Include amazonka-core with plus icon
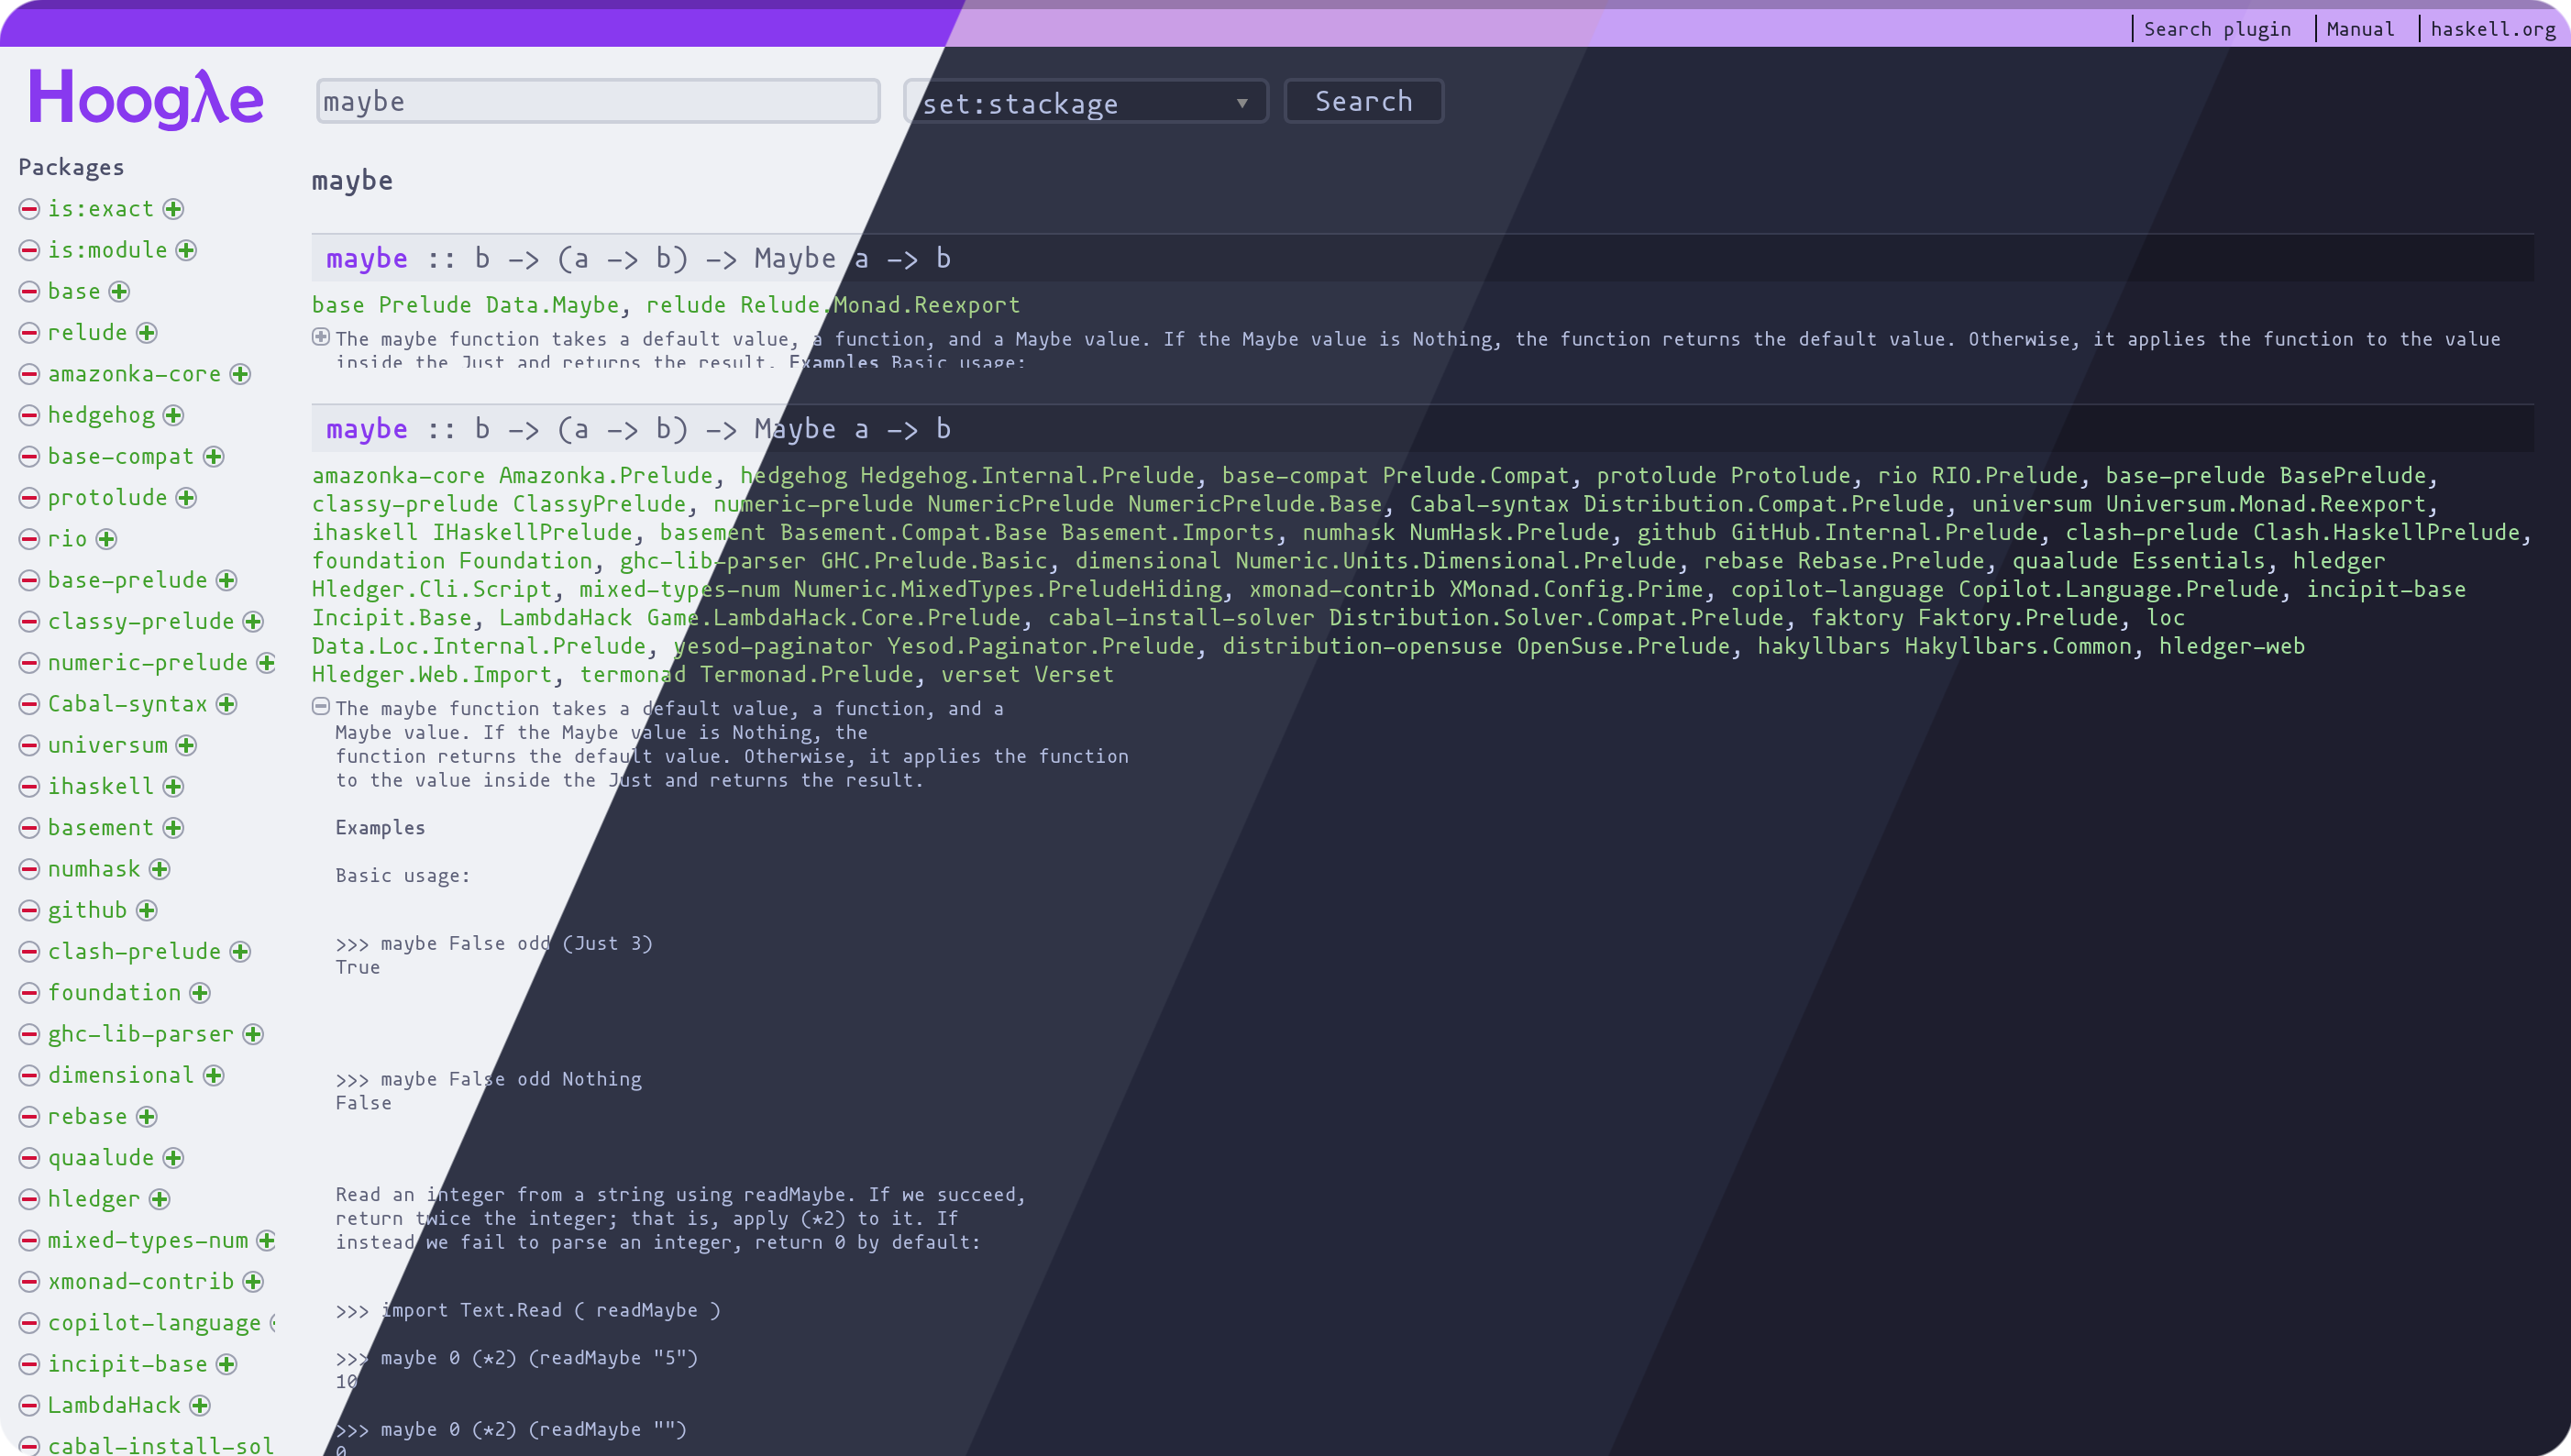 click(241, 374)
